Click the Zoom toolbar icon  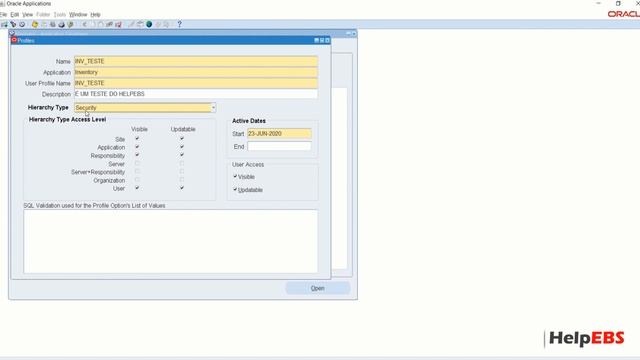pyautogui.click(x=140, y=24)
